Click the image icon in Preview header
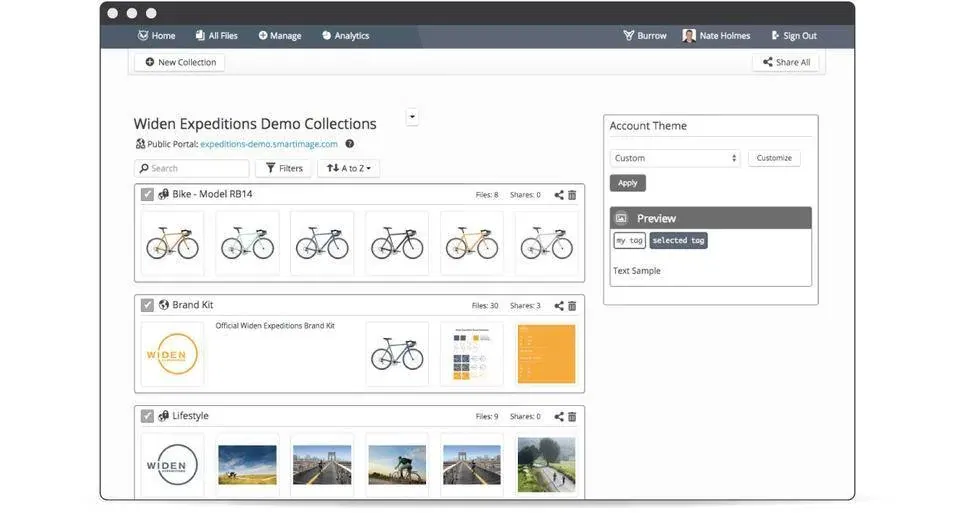The height and width of the screenshot is (513, 960). [x=621, y=218]
